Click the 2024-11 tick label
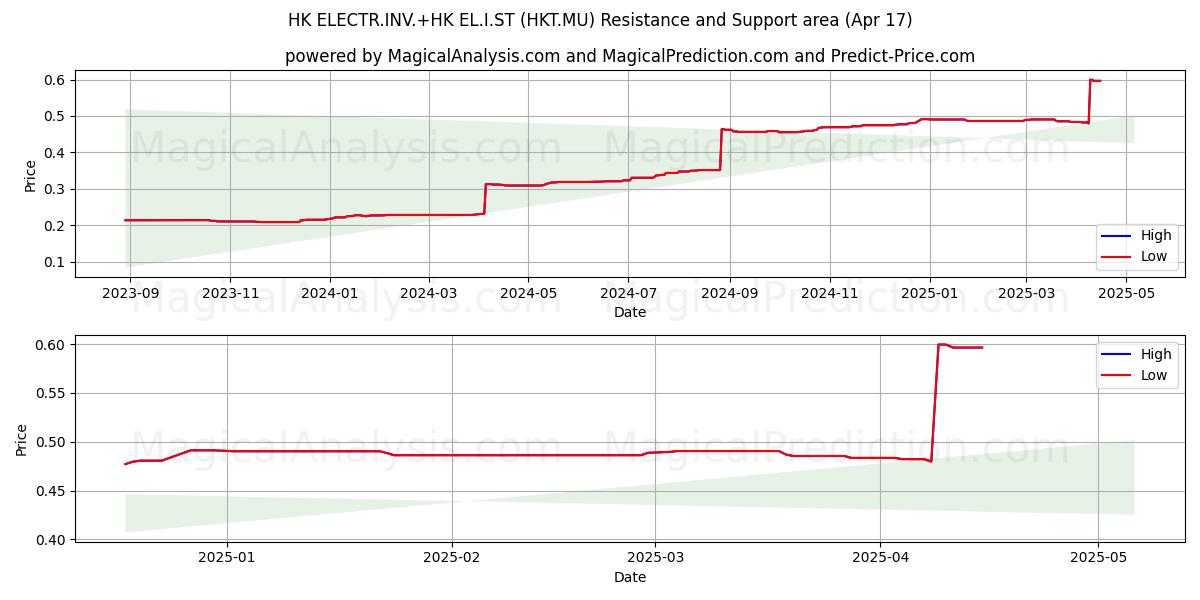 pyautogui.click(x=830, y=294)
